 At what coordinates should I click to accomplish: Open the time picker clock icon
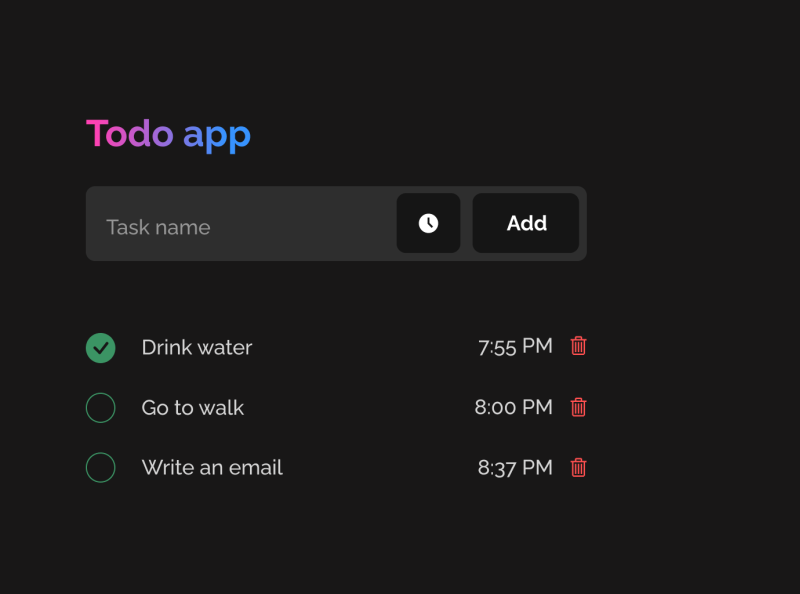(x=428, y=223)
